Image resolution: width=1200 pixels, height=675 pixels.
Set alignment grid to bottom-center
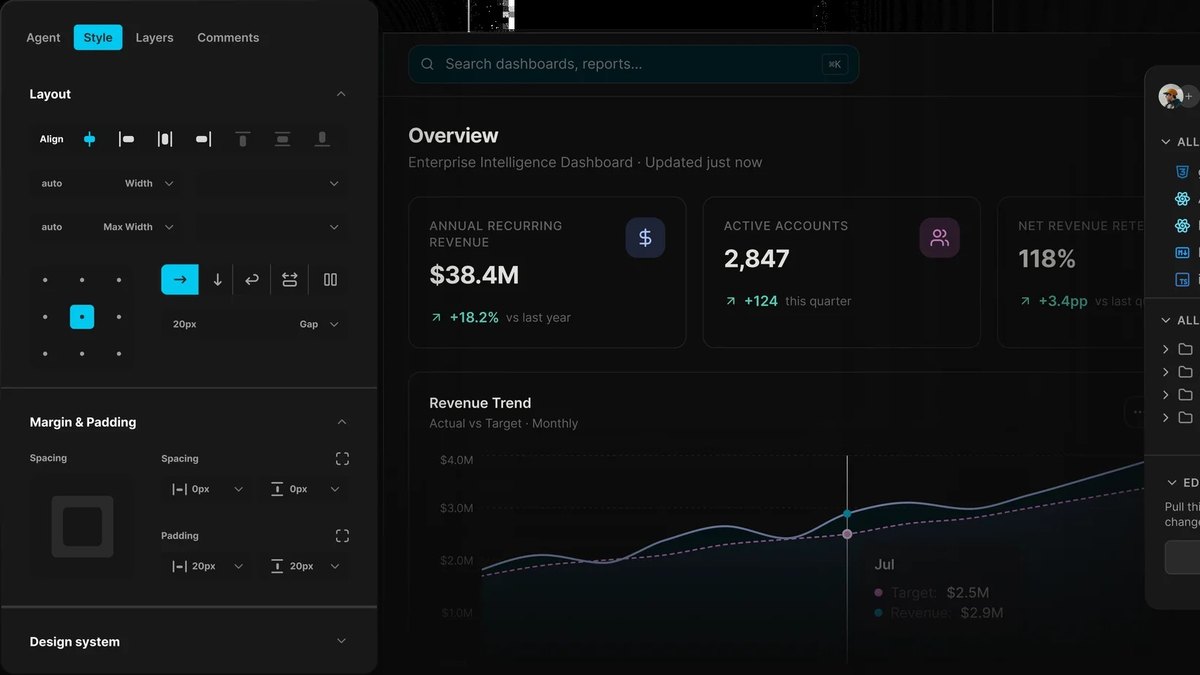(x=82, y=354)
